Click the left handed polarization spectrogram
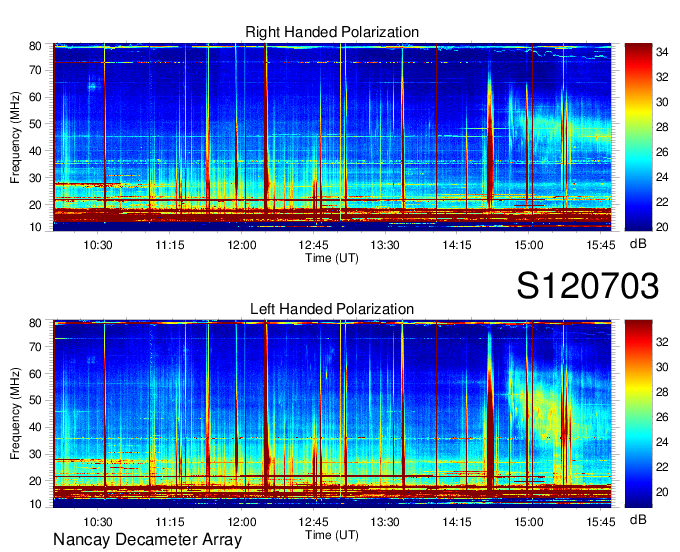This screenshot has height=552, width=680. (332, 414)
